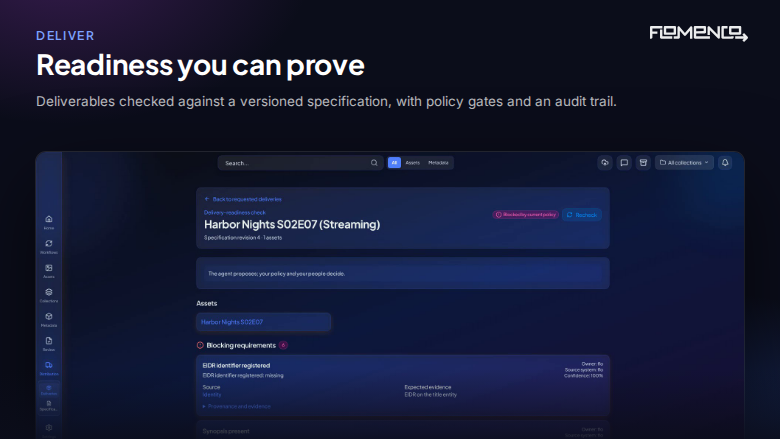780x439 pixels.
Task: Open Review in the sidebar
Action: [x=49, y=344]
